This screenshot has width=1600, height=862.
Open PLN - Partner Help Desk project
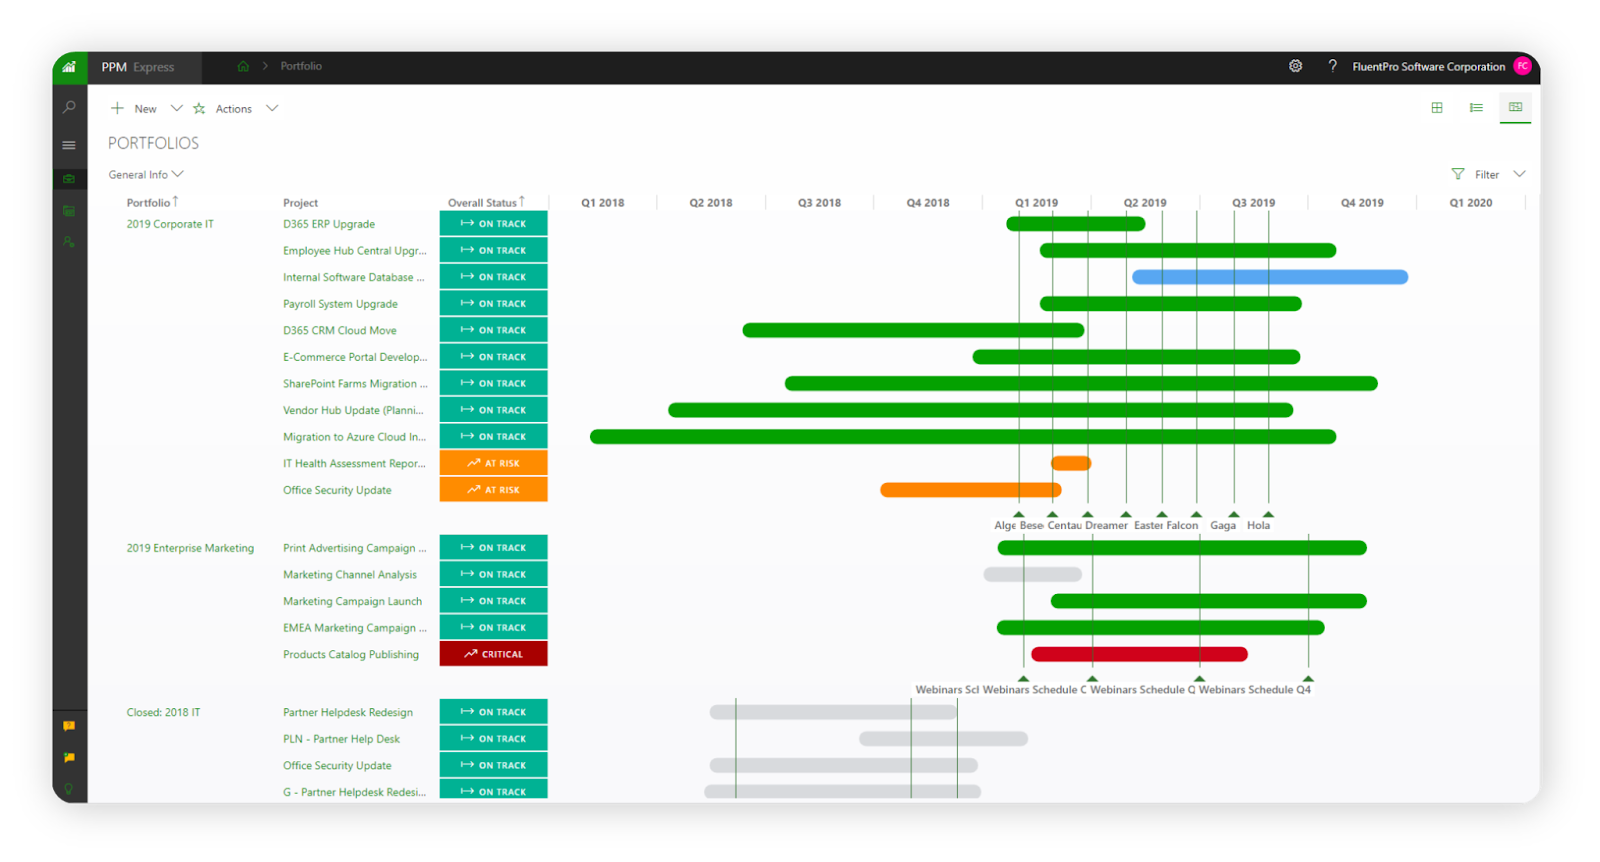pyautogui.click(x=341, y=739)
